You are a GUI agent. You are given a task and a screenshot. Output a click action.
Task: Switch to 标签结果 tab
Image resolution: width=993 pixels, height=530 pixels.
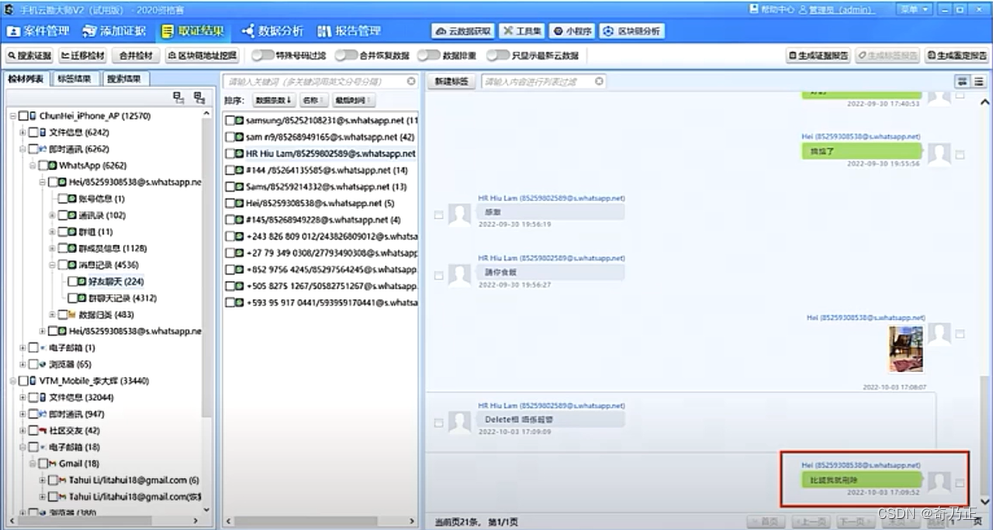(x=75, y=79)
